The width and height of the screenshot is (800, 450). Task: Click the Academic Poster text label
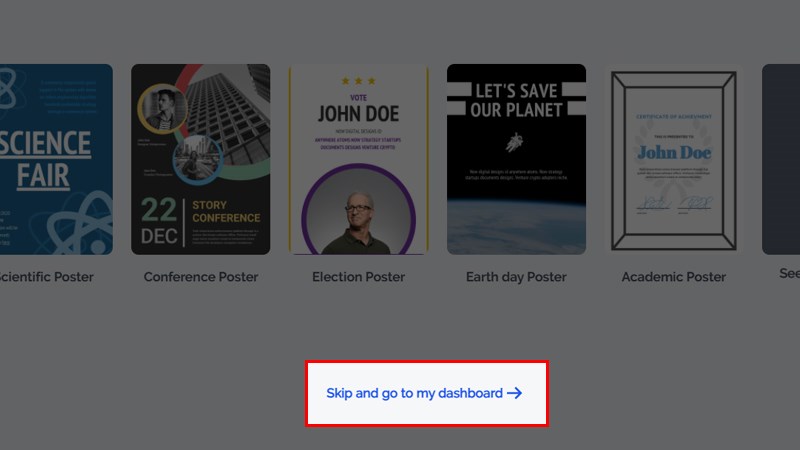pyautogui.click(x=674, y=277)
